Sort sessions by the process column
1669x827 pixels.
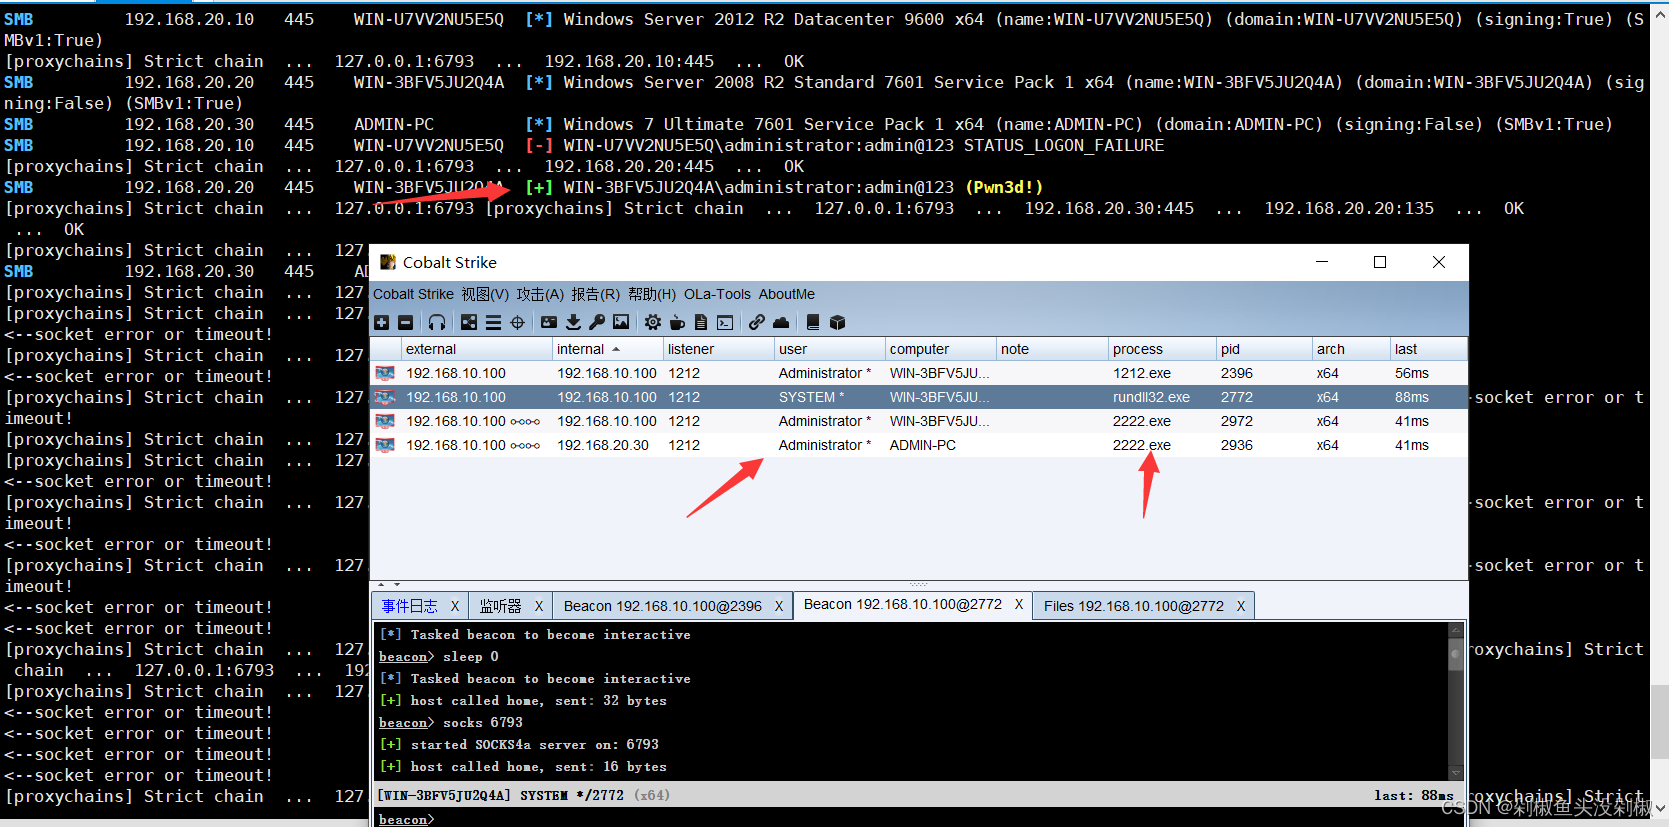pos(1162,349)
